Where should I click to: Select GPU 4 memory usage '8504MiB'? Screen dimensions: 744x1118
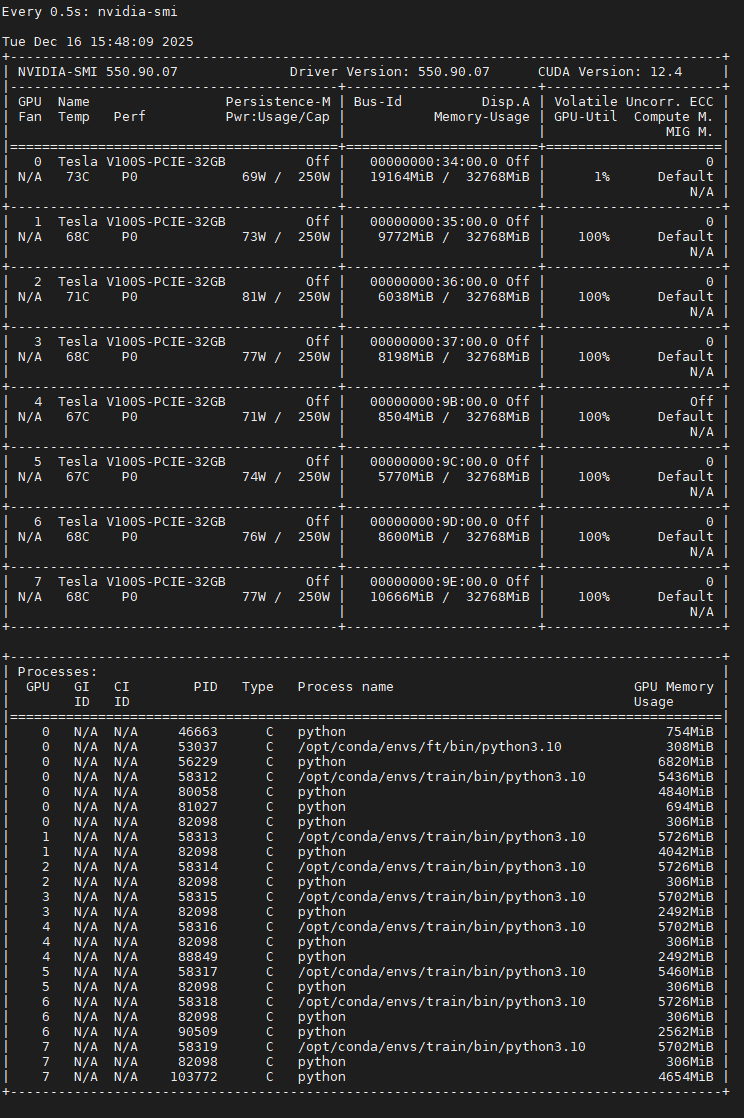(x=406, y=416)
